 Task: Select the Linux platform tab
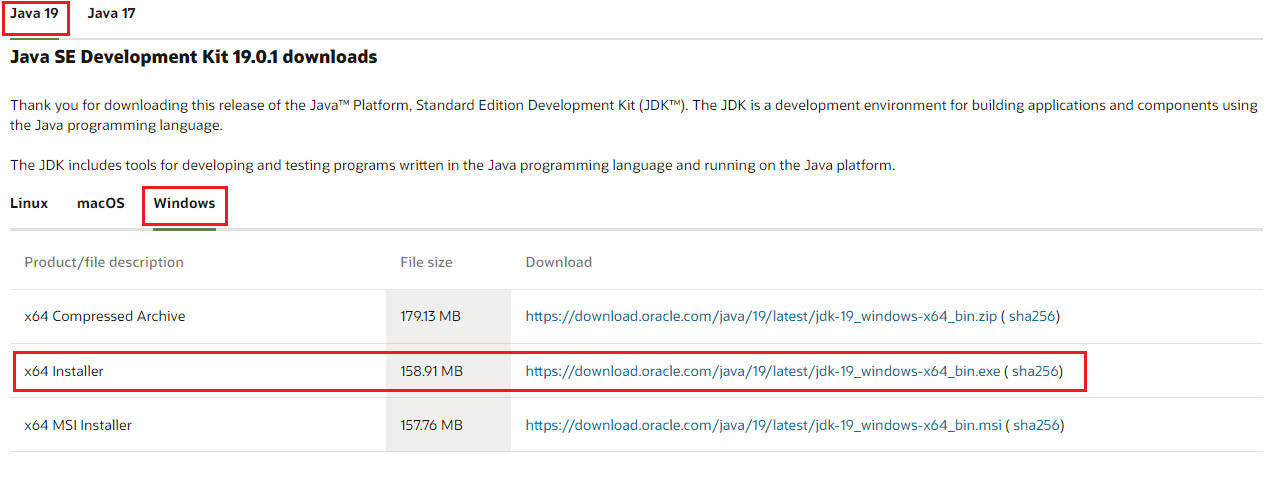29,203
